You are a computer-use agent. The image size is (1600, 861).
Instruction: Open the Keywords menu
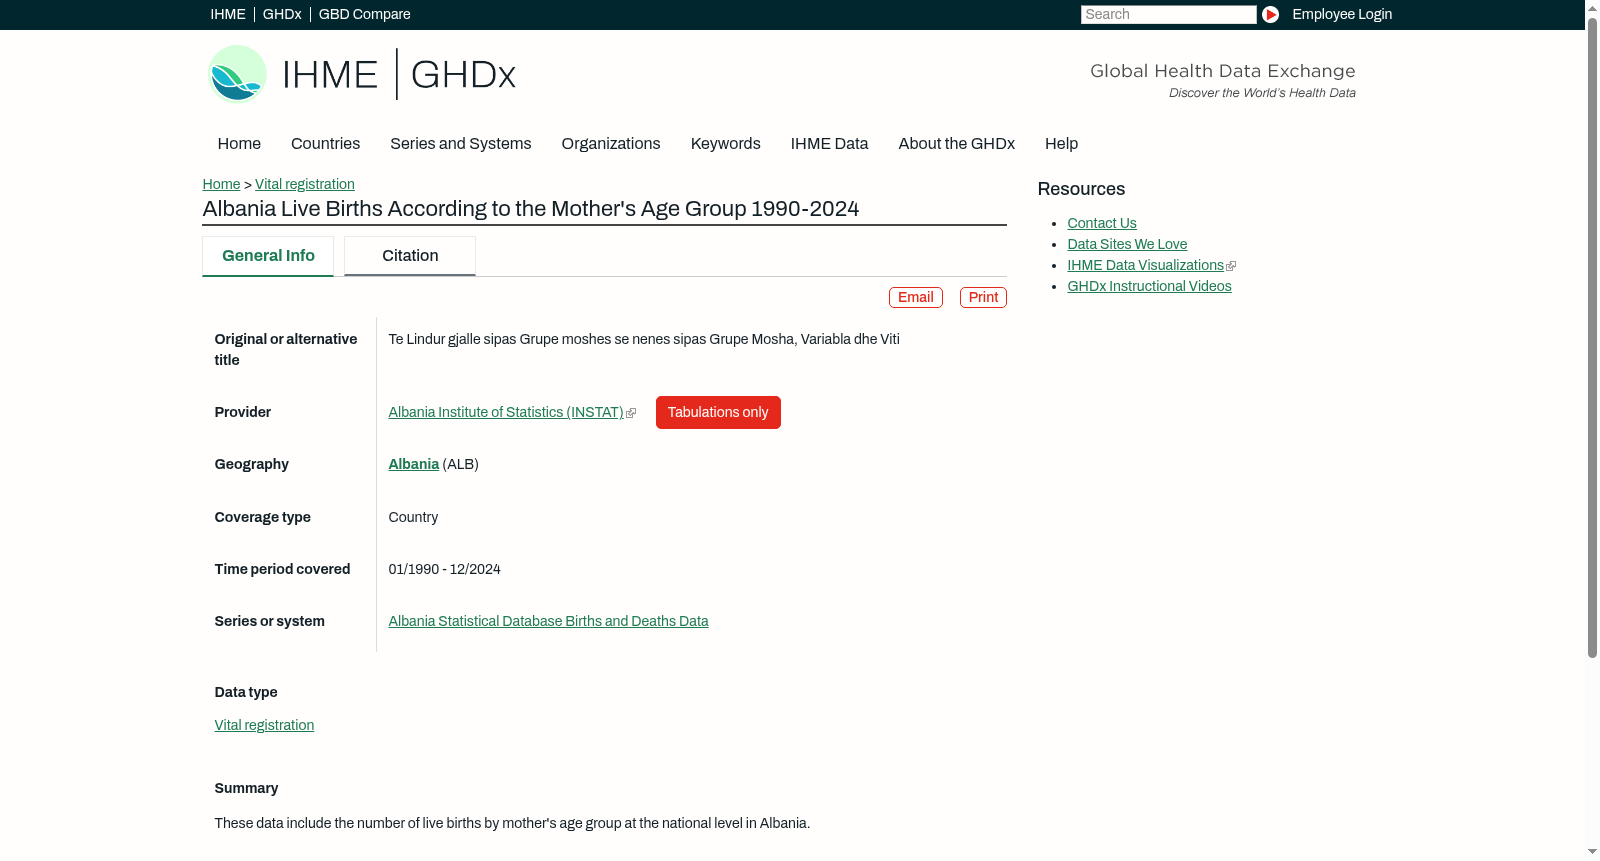point(726,144)
